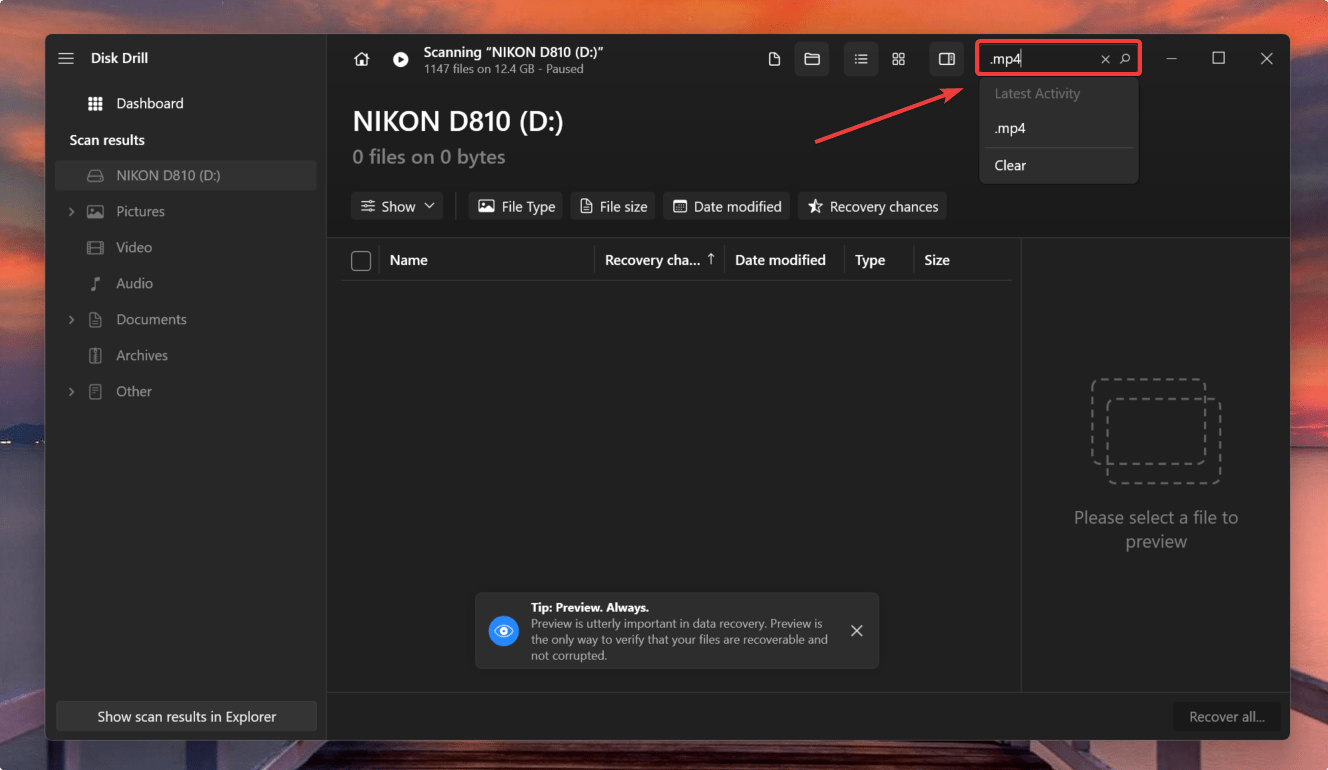Sort by Recovery chances column header
1328x770 pixels.
(659, 260)
